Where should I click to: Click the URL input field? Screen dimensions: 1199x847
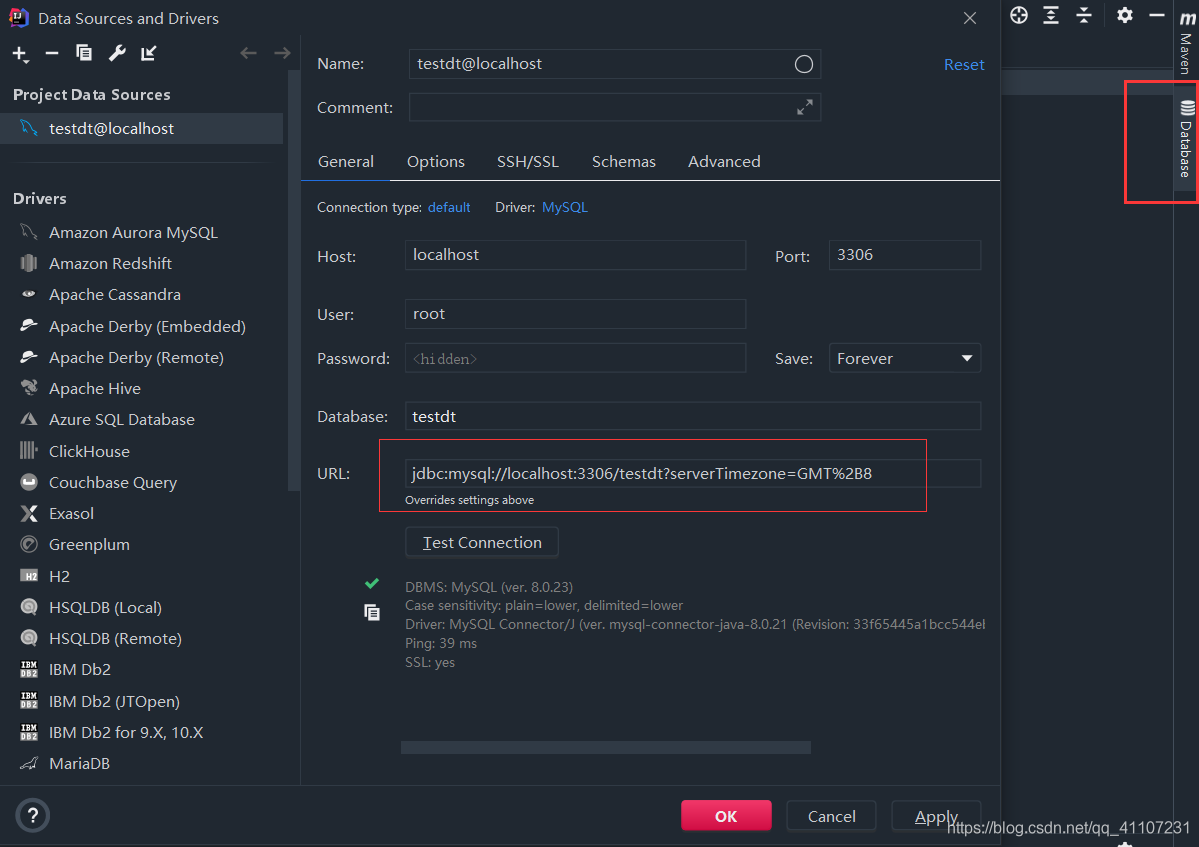pos(692,473)
